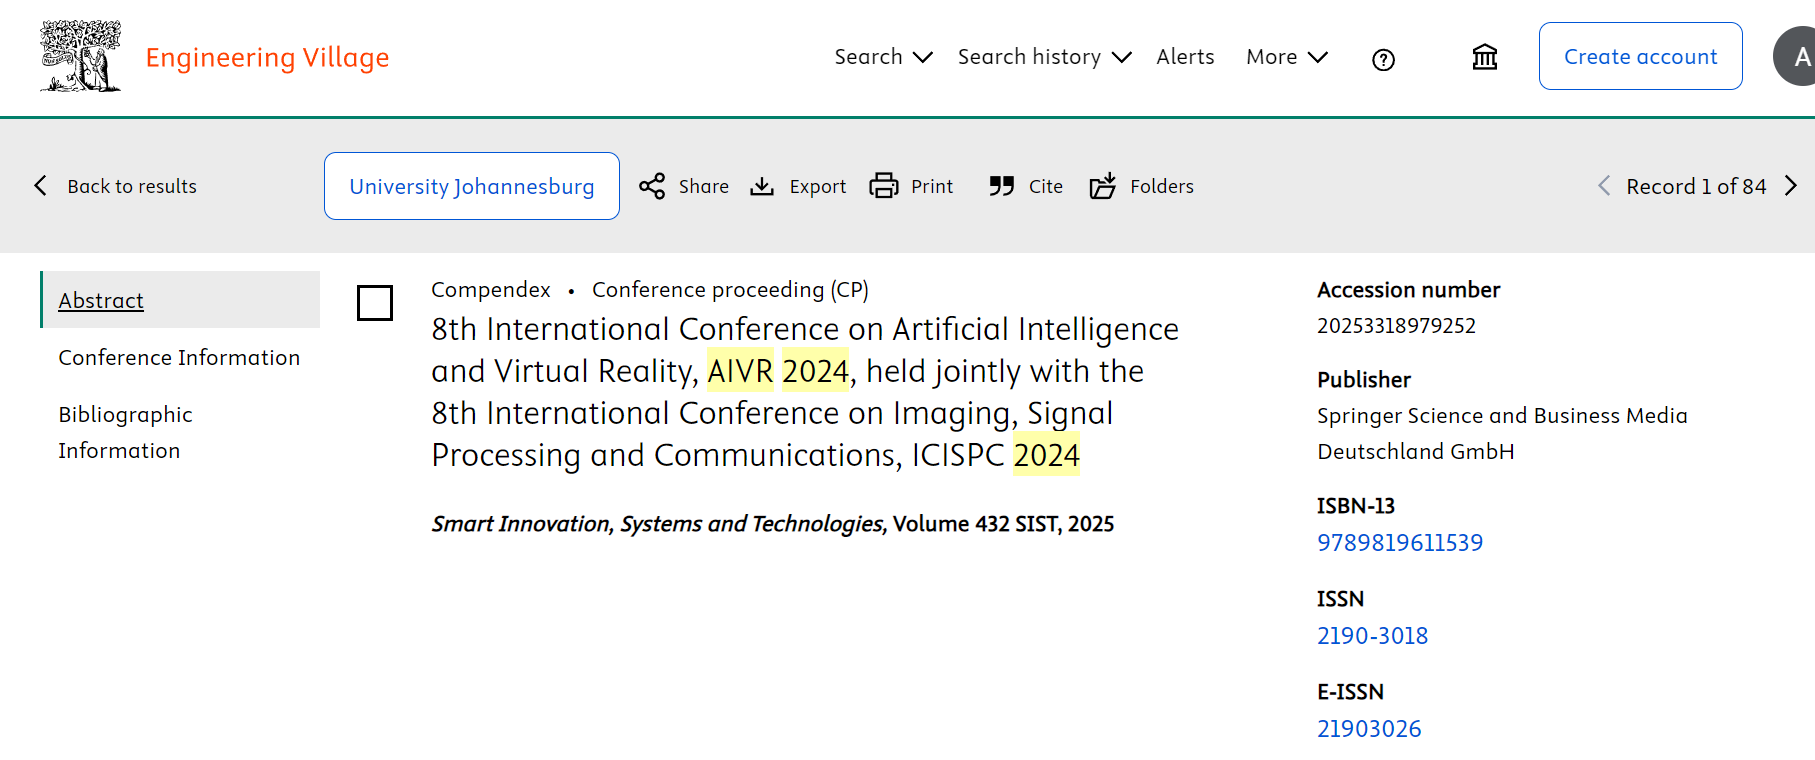Open ISBN-13 link 9789819611539
Screen dimensions: 1815x760
coord(1399,543)
